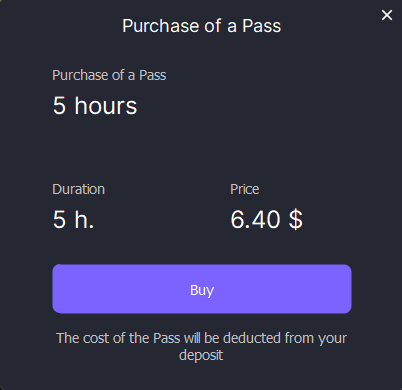The height and width of the screenshot is (390, 402).
Task: Click the 'Price' field label
Action: pyautogui.click(x=245, y=189)
